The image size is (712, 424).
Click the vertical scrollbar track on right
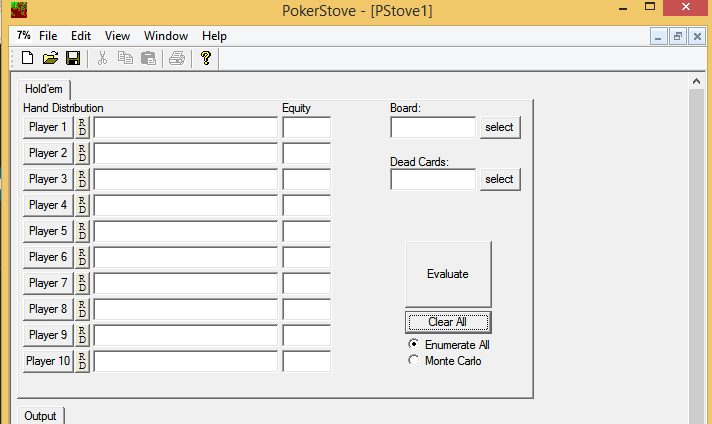[697, 250]
